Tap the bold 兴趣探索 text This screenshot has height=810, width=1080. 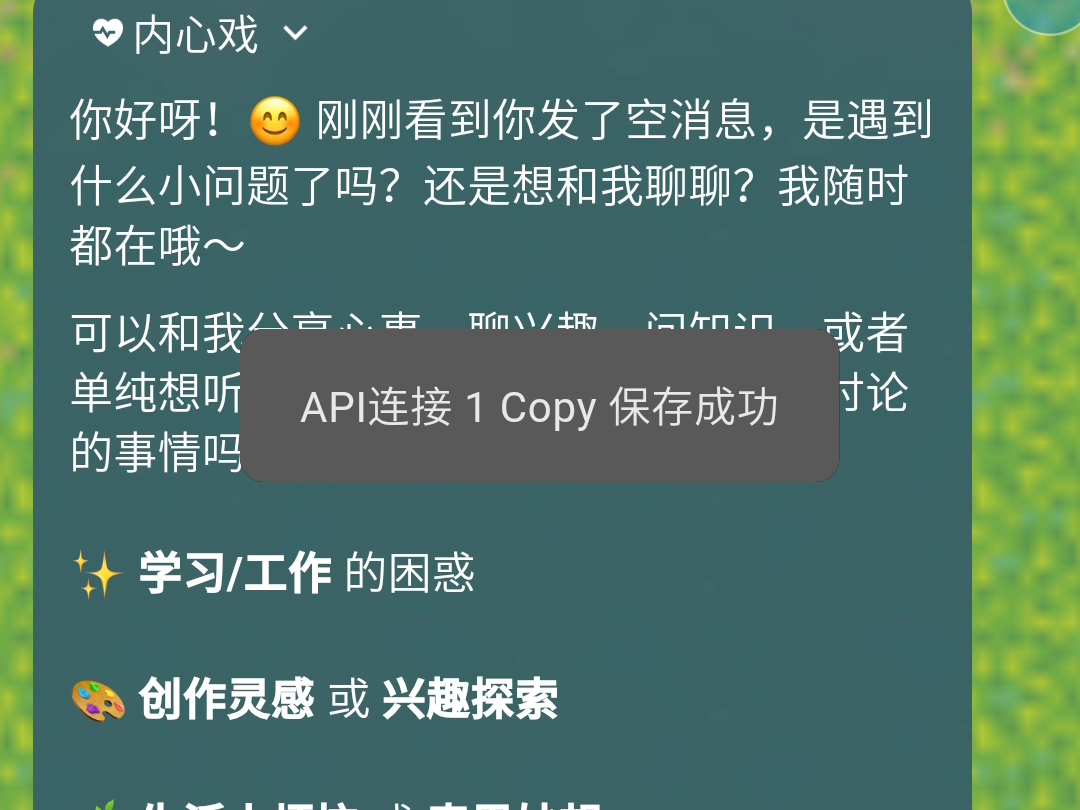pyautogui.click(x=470, y=699)
